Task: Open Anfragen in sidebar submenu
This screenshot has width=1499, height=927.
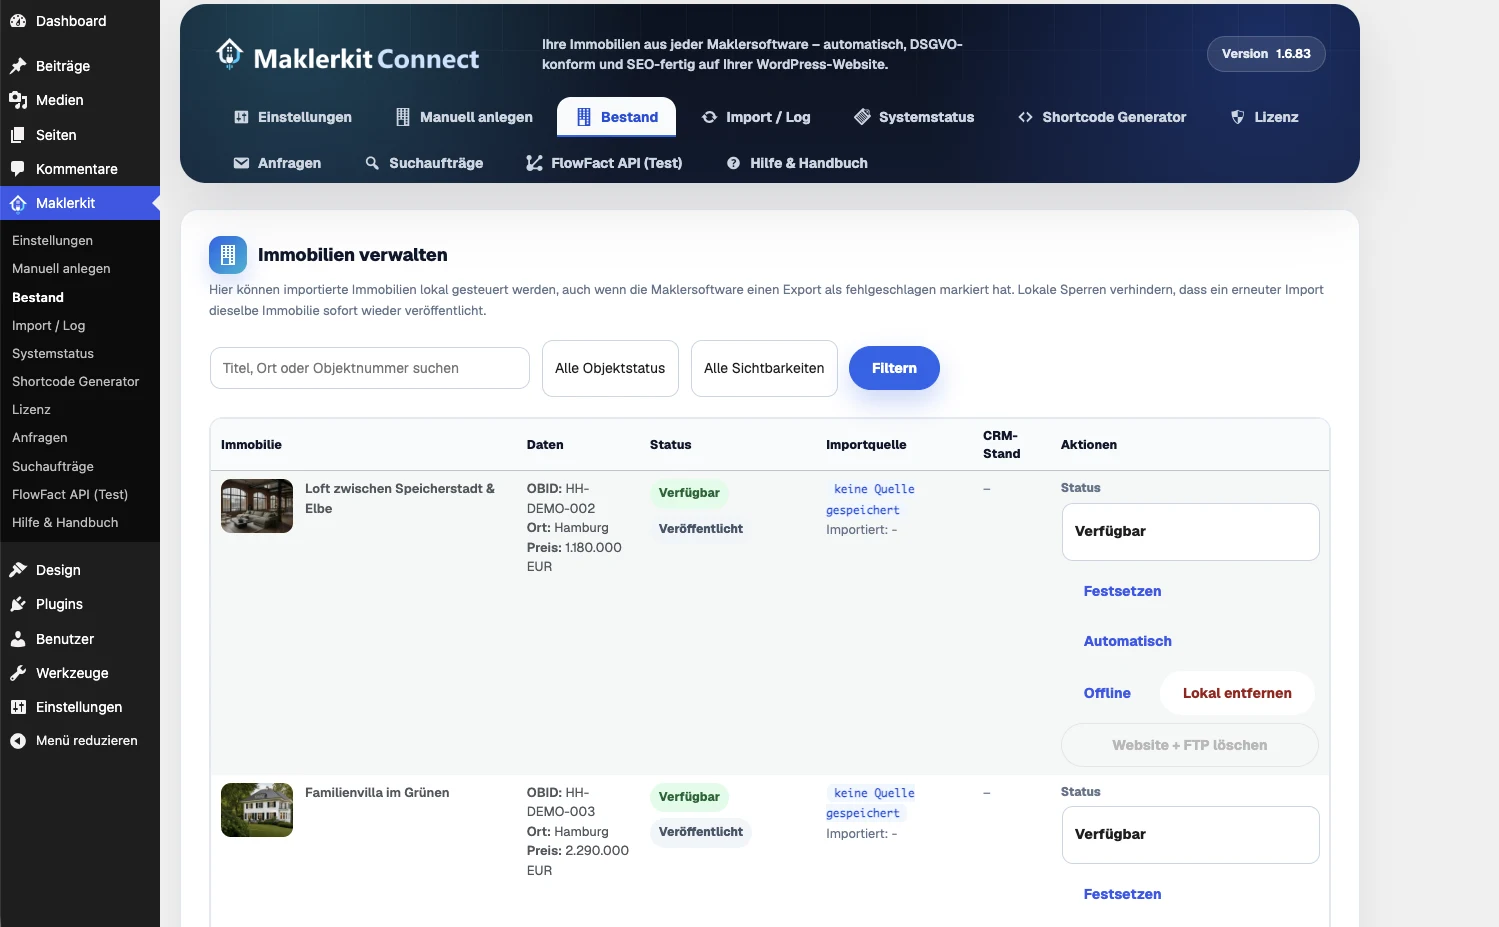Action: tap(40, 438)
